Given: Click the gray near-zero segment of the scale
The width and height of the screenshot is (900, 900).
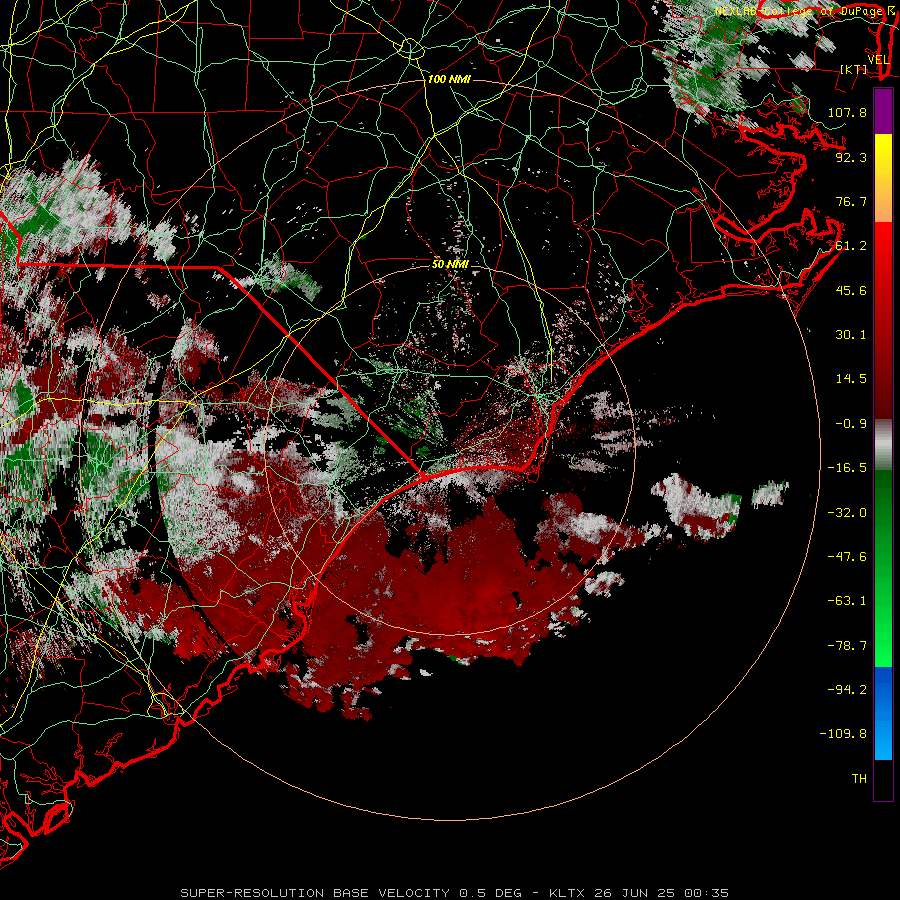Looking at the screenshot, I should [x=883, y=445].
